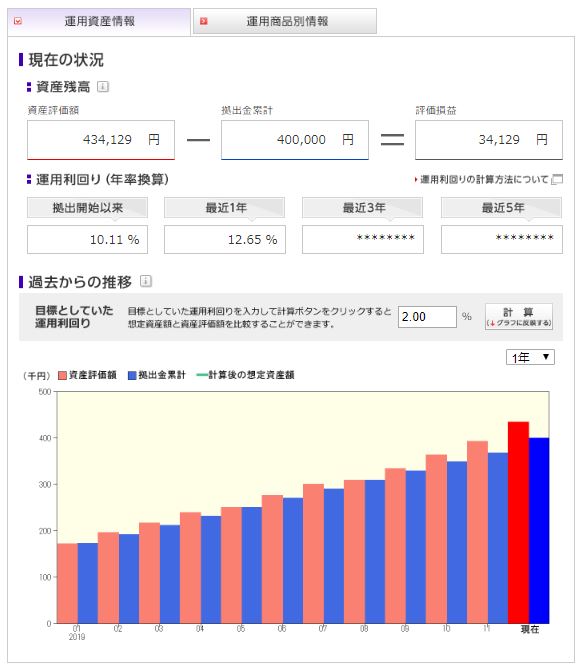The width and height of the screenshot is (585, 671).
Task: Select the 最近1年 period header
Action: tap(225, 208)
